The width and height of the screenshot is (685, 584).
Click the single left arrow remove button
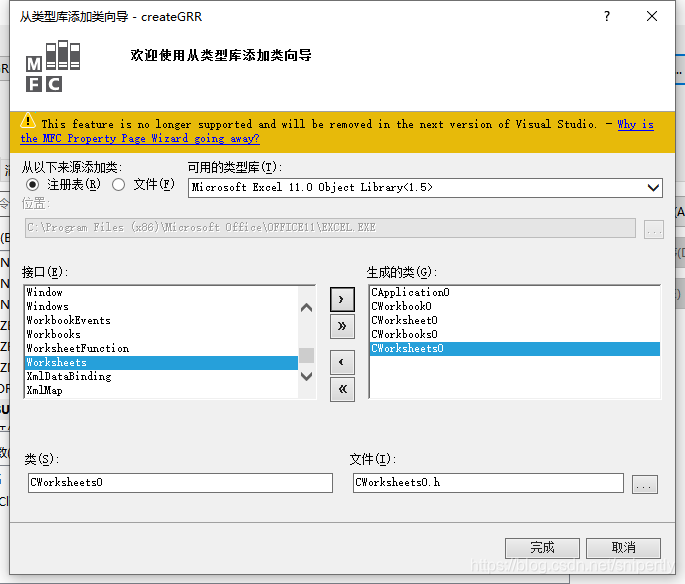[x=342, y=362]
